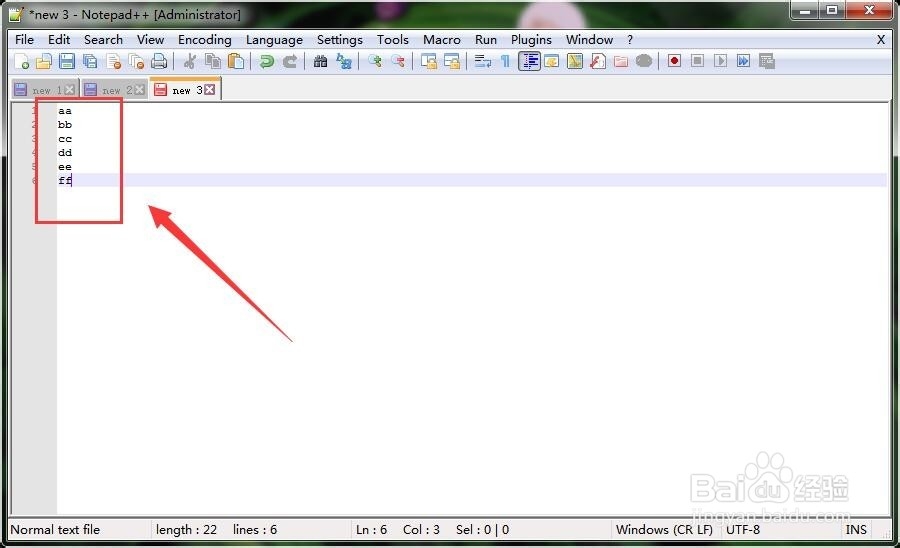
Task: Open the ? help menu
Action: [630, 40]
